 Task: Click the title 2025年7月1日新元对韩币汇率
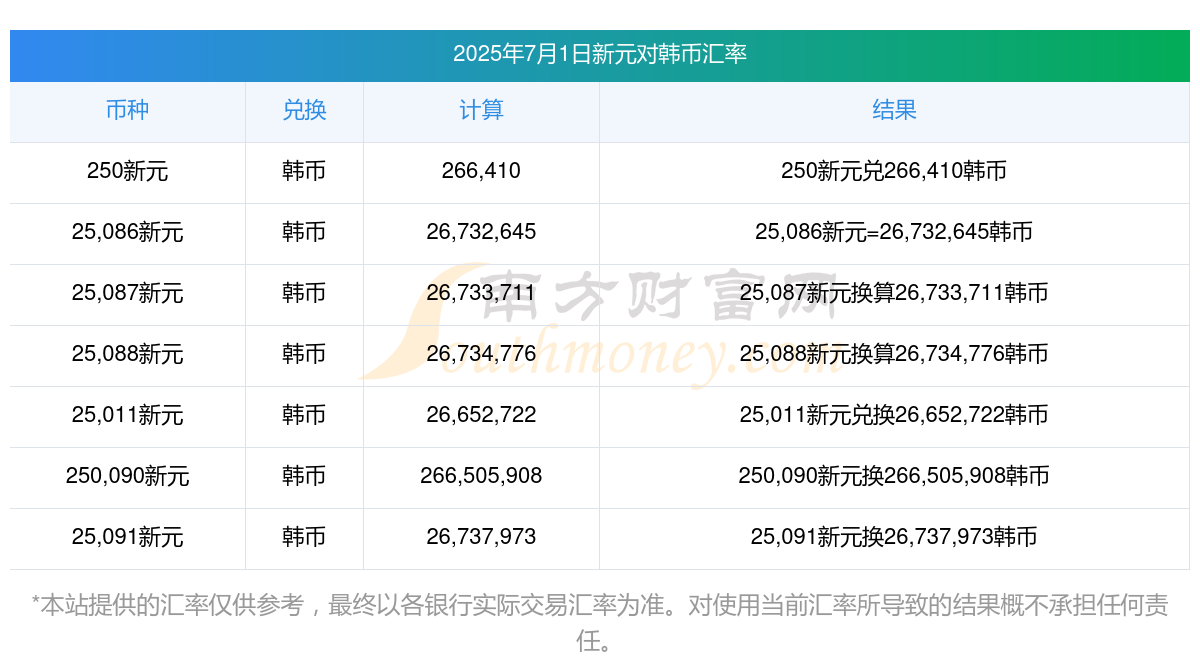(x=600, y=54)
